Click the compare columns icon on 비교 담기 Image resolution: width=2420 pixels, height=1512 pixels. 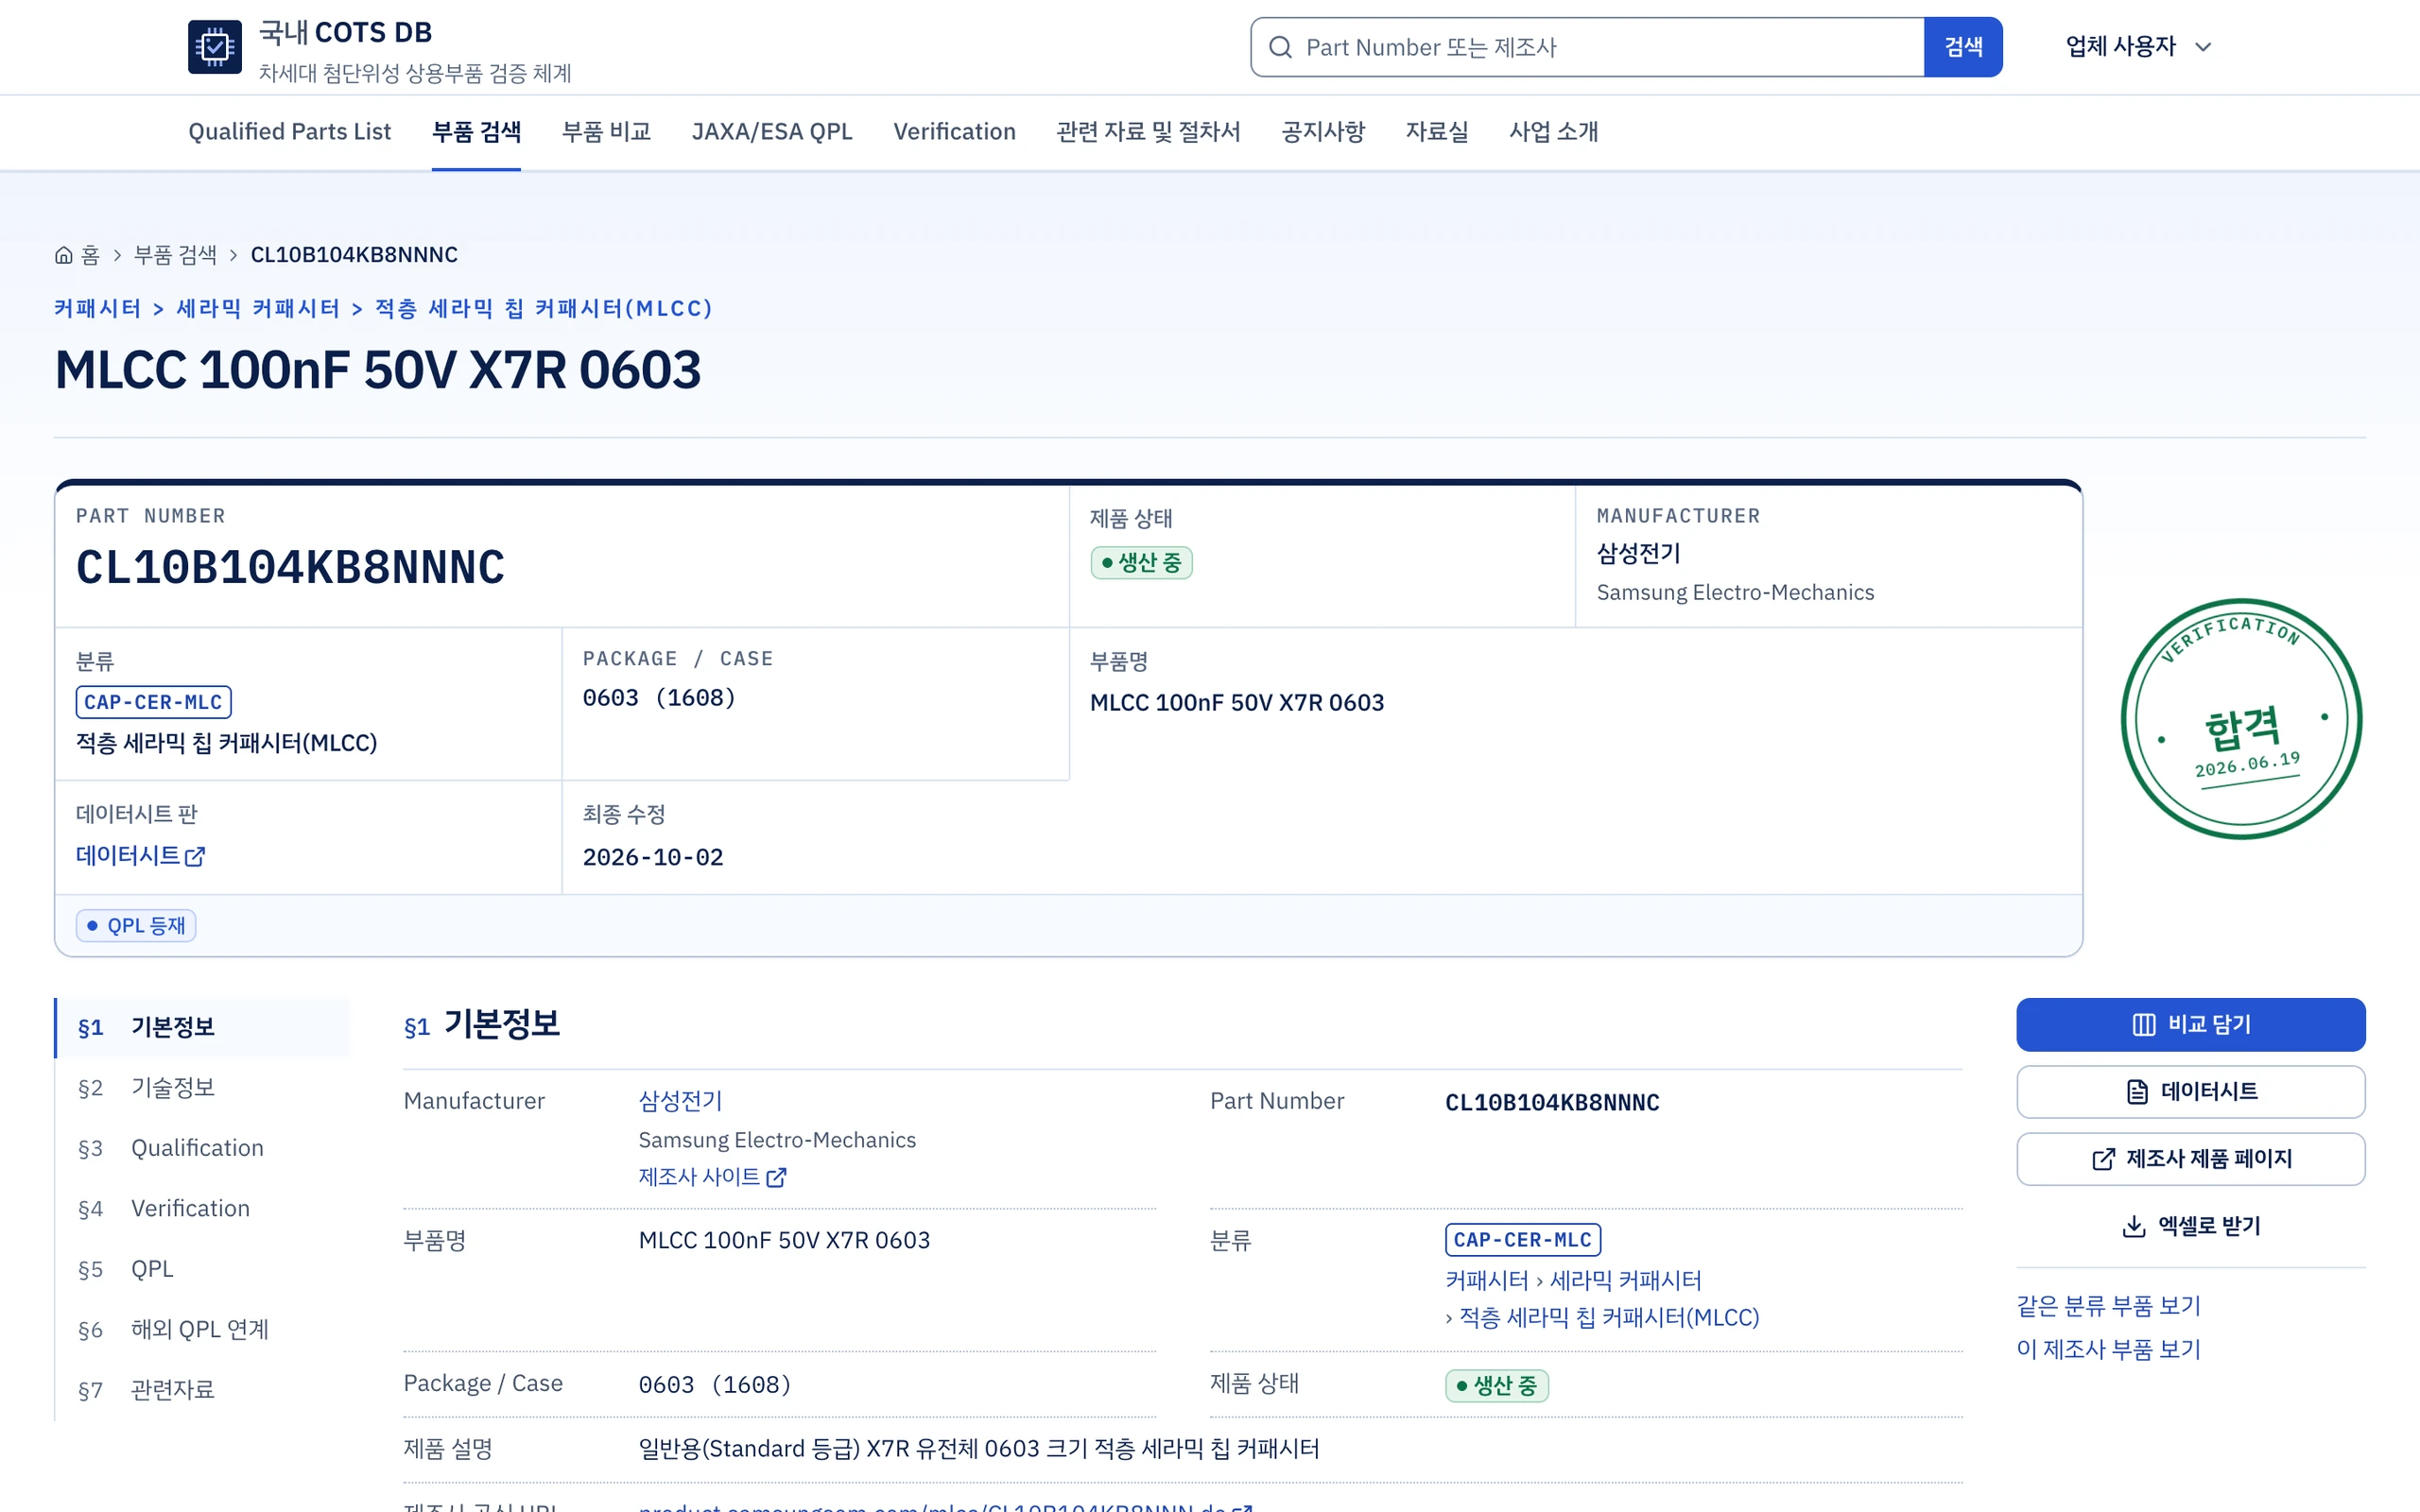2144,1025
